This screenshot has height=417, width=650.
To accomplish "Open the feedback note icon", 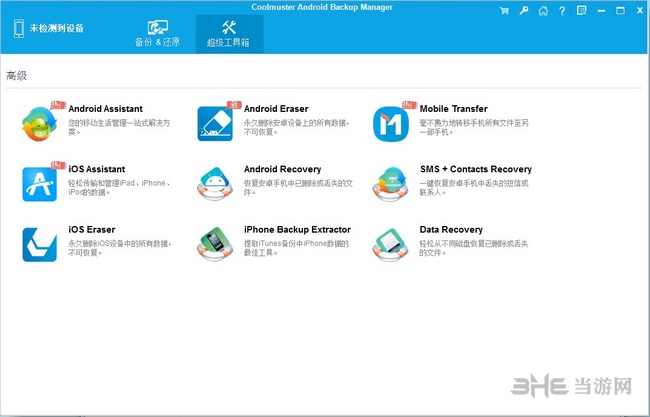I will [x=582, y=11].
